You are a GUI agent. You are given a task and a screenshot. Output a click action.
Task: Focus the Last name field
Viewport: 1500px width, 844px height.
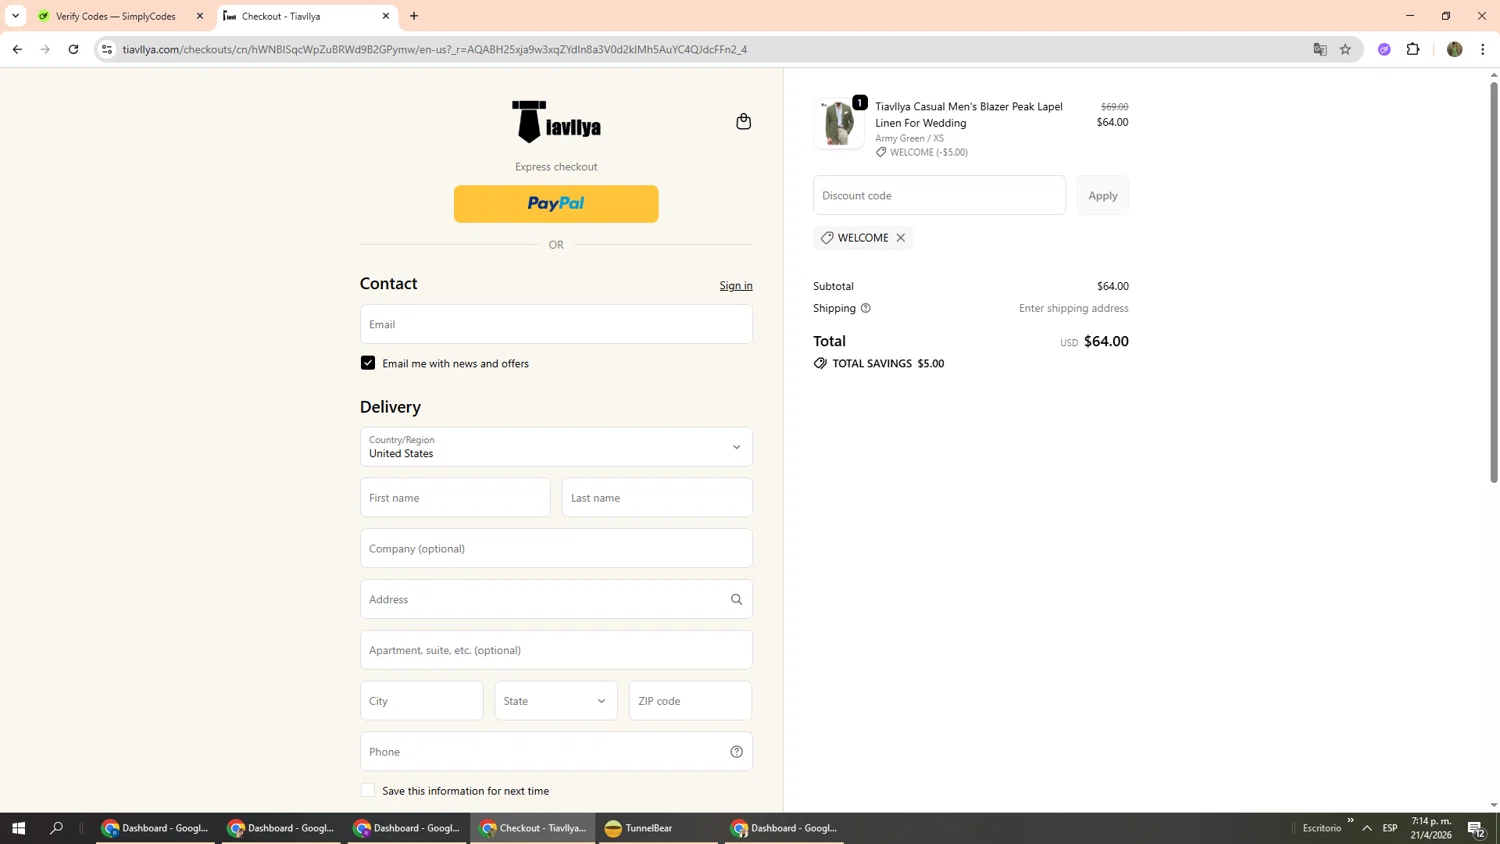click(x=657, y=498)
